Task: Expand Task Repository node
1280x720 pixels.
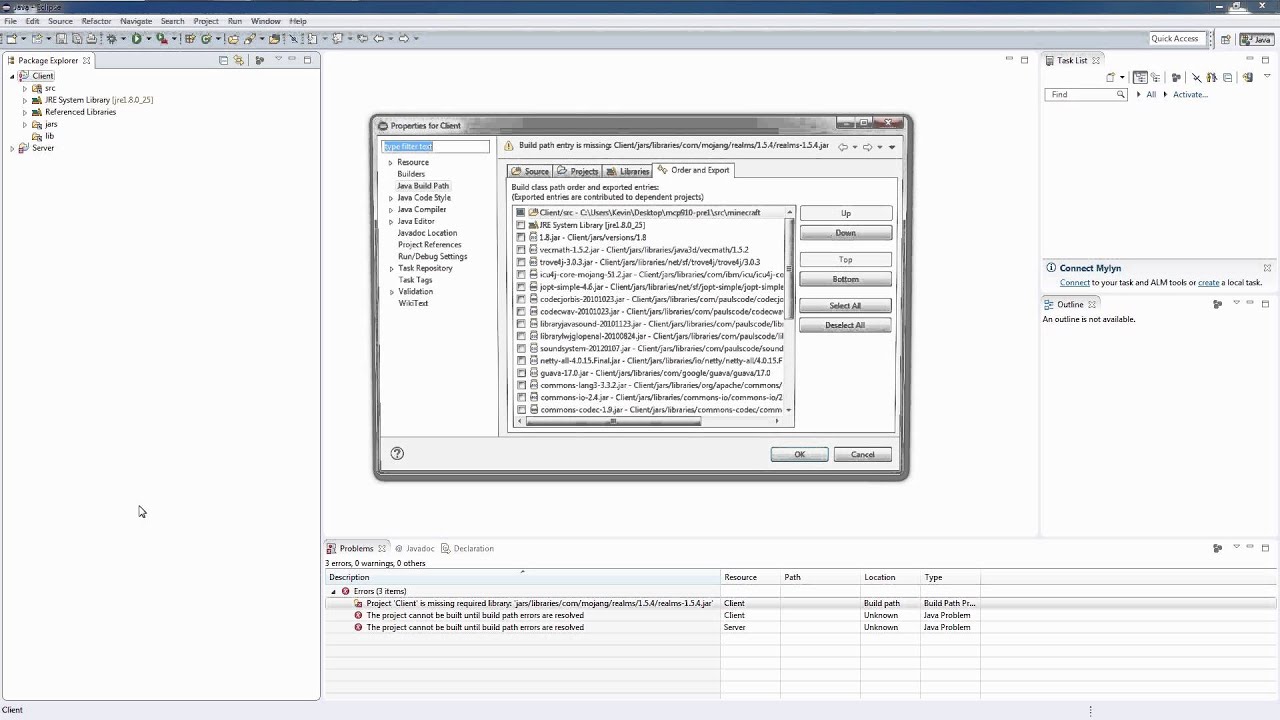Action: click(391, 269)
